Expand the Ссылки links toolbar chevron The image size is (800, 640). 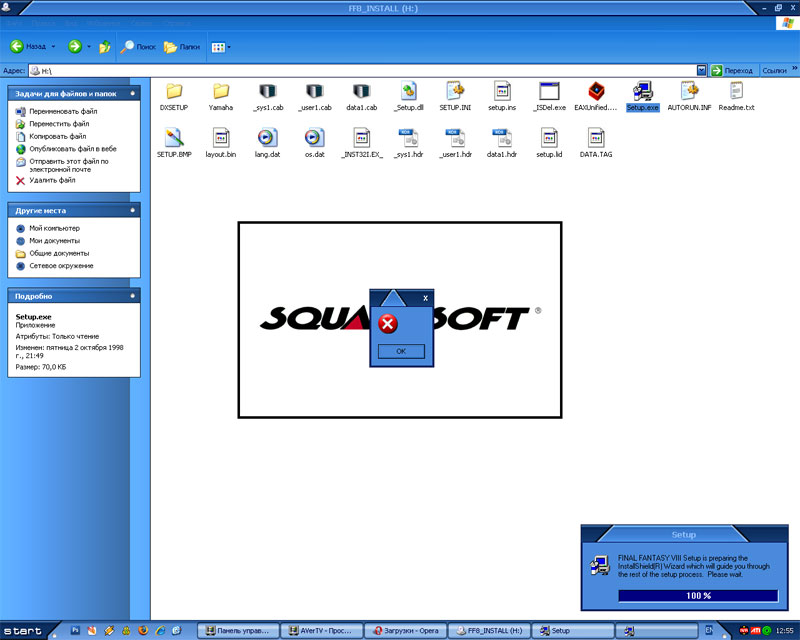coord(794,68)
